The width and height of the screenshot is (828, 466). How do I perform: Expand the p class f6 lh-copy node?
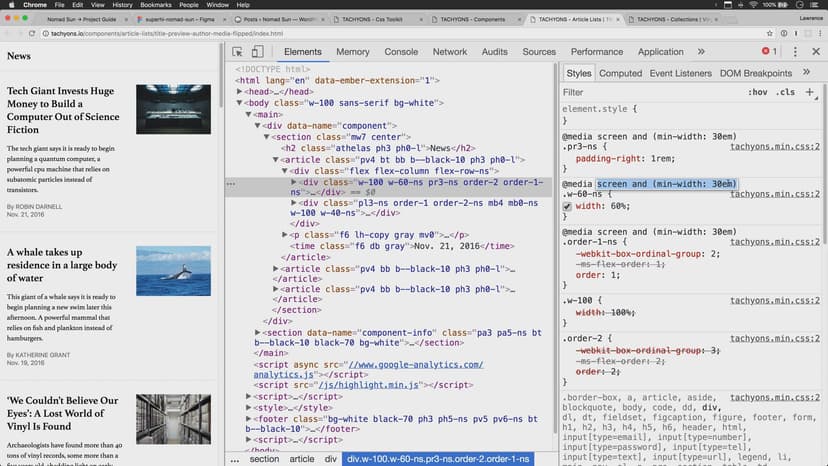pyautogui.click(x=285, y=234)
